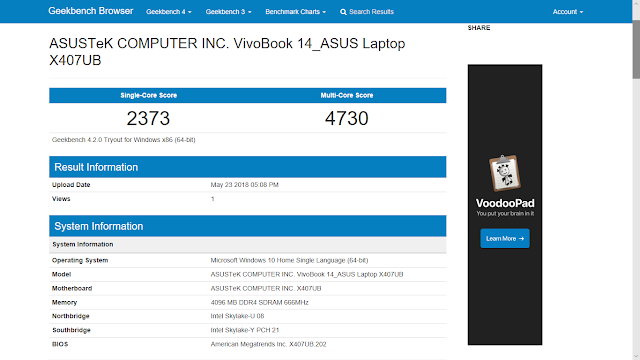Click the gray System Information subheader row

(x=248, y=244)
